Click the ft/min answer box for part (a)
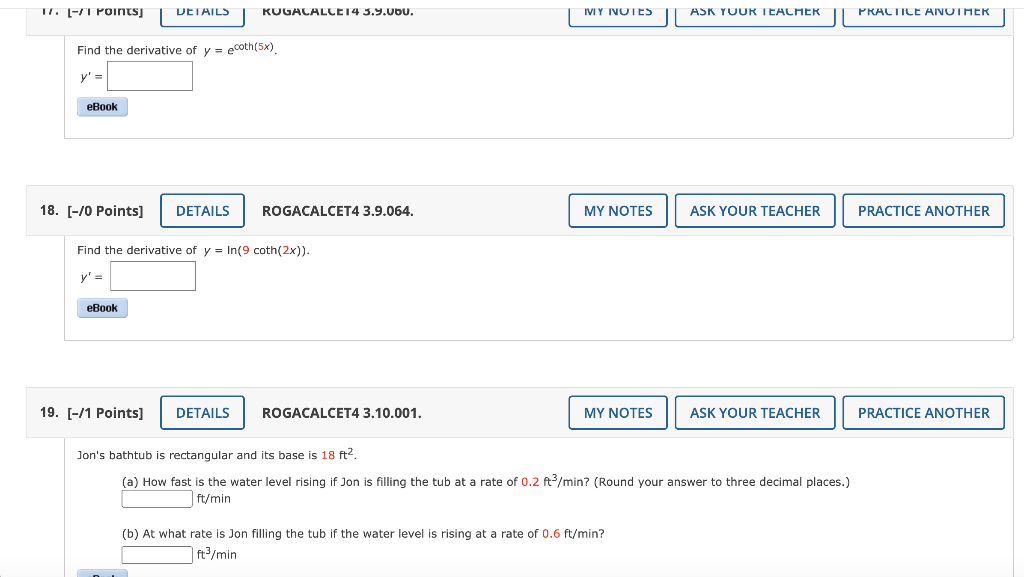This screenshot has height=577, width=1024. 157,499
